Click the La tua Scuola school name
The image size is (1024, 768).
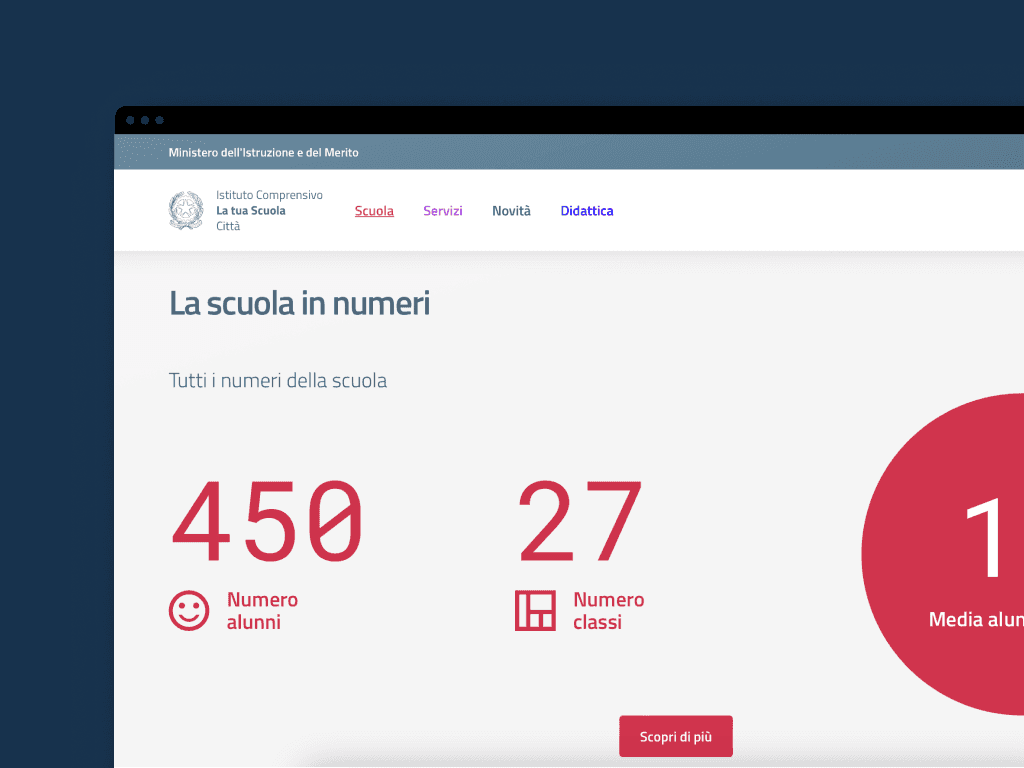click(251, 211)
